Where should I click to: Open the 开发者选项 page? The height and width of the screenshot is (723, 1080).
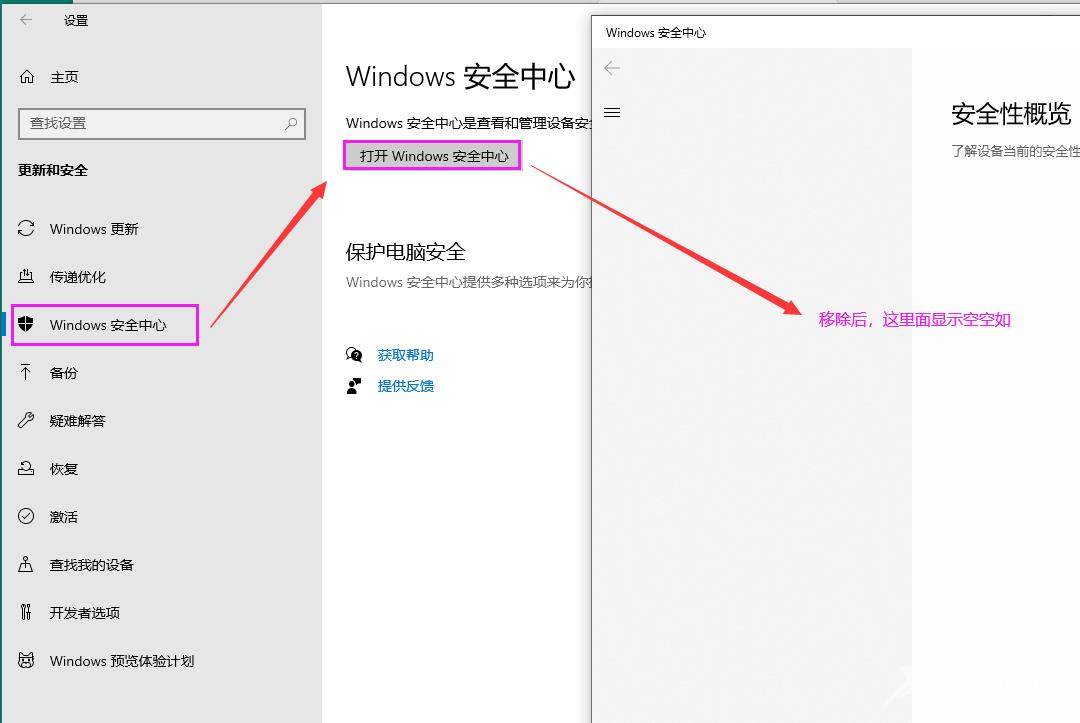pos(85,613)
